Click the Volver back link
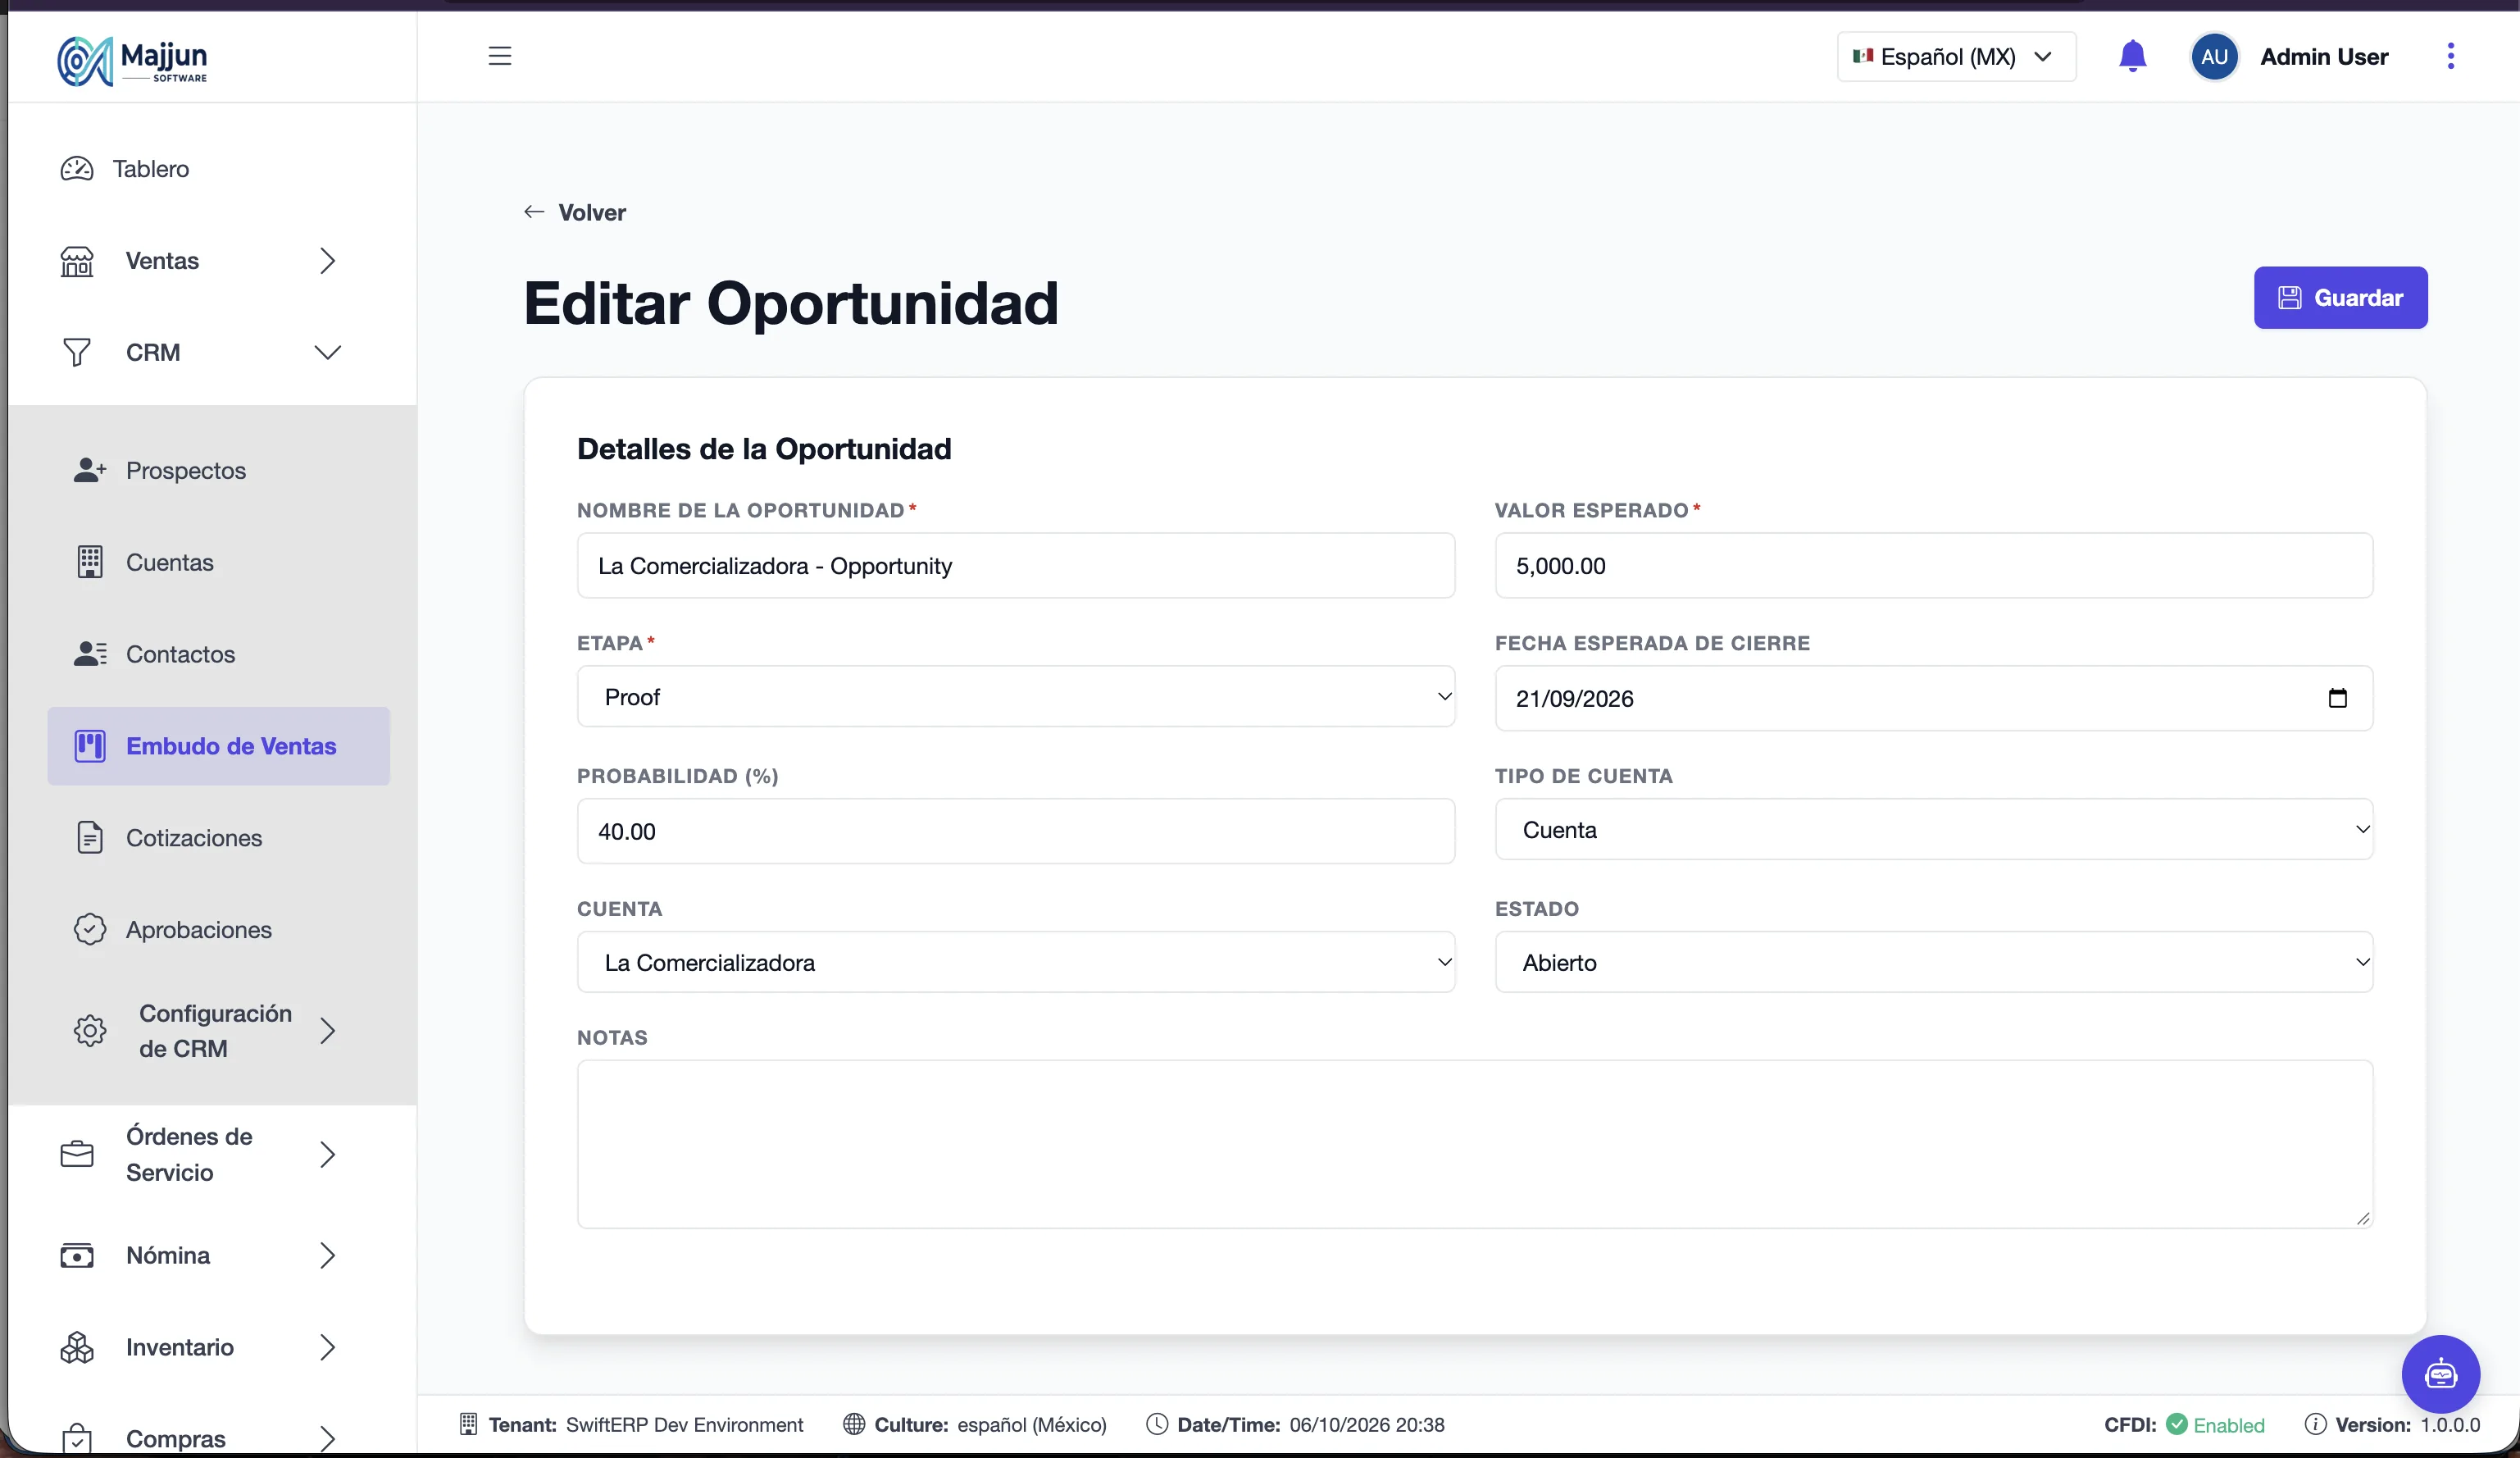The width and height of the screenshot is (2520, 1458). tap(574, 213)
